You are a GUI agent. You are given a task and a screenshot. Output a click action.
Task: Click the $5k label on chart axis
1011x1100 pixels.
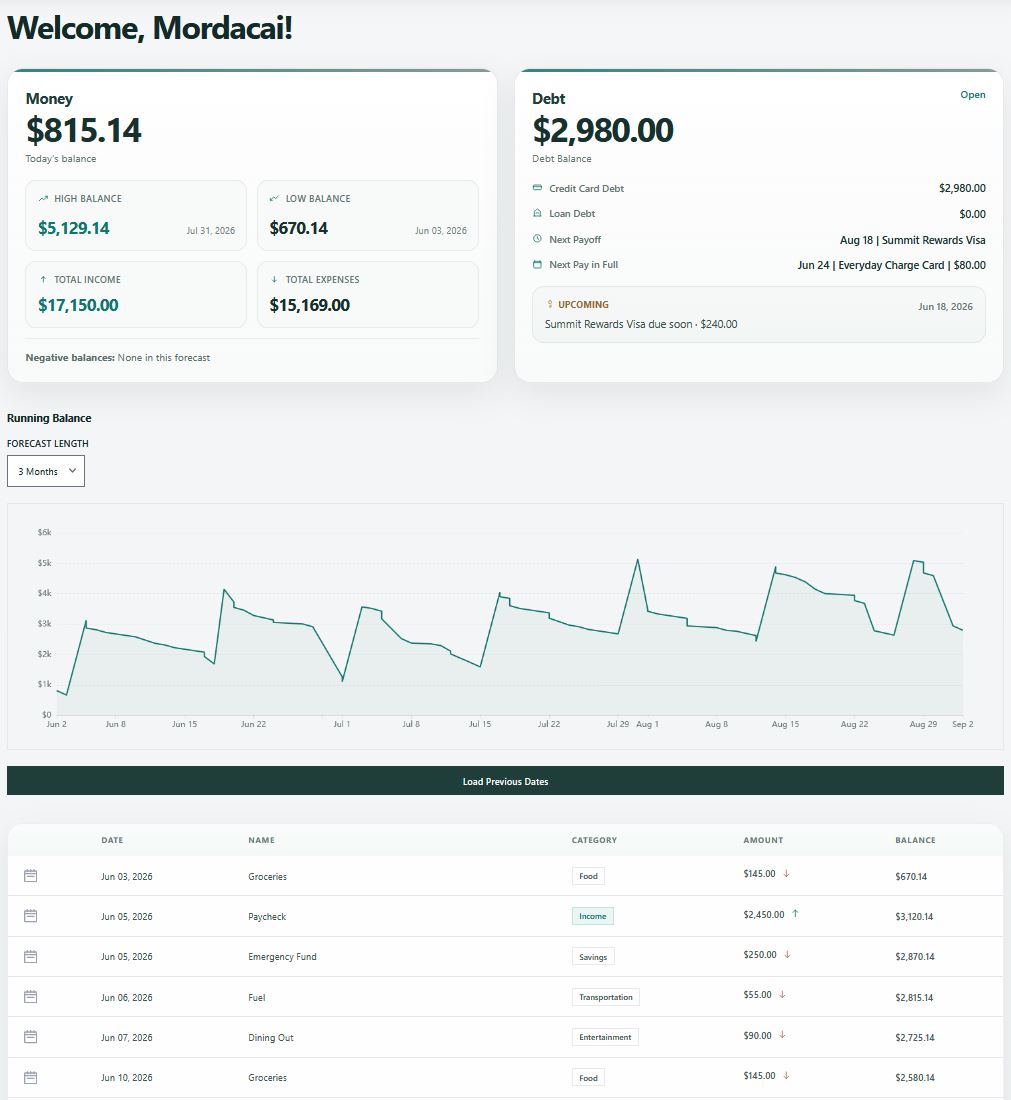44,563
